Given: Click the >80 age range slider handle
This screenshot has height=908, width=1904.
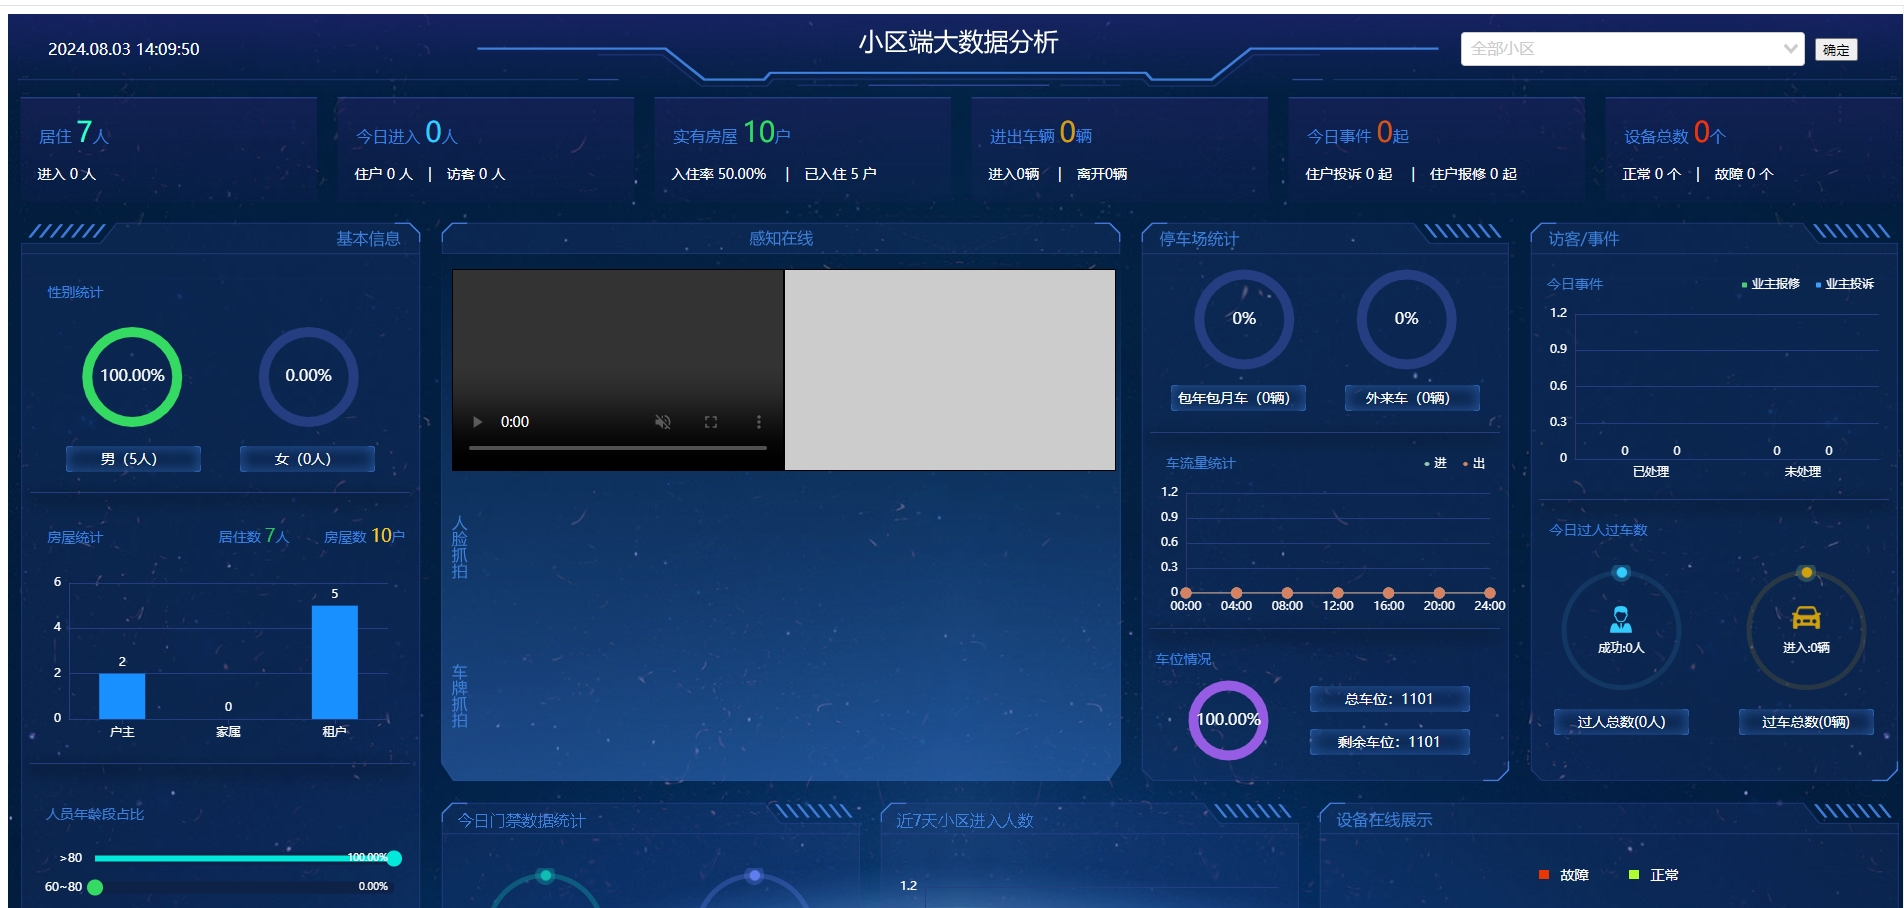Looking at the screenshot, I should point(395,858).
